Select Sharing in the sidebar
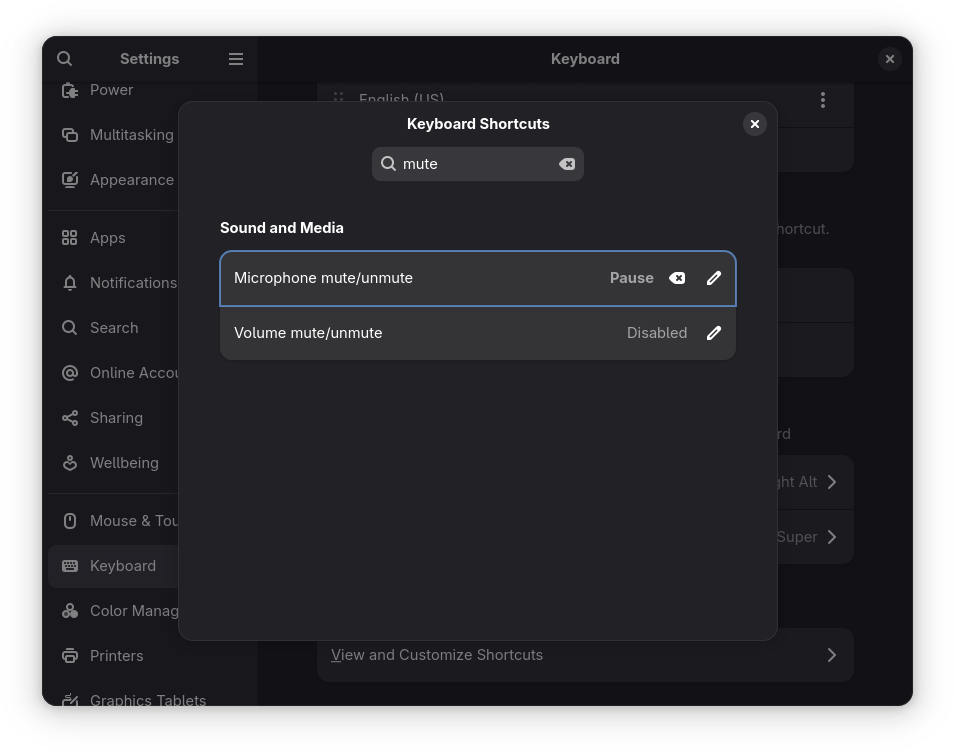 pyautogui.click(x=116, y=418)
